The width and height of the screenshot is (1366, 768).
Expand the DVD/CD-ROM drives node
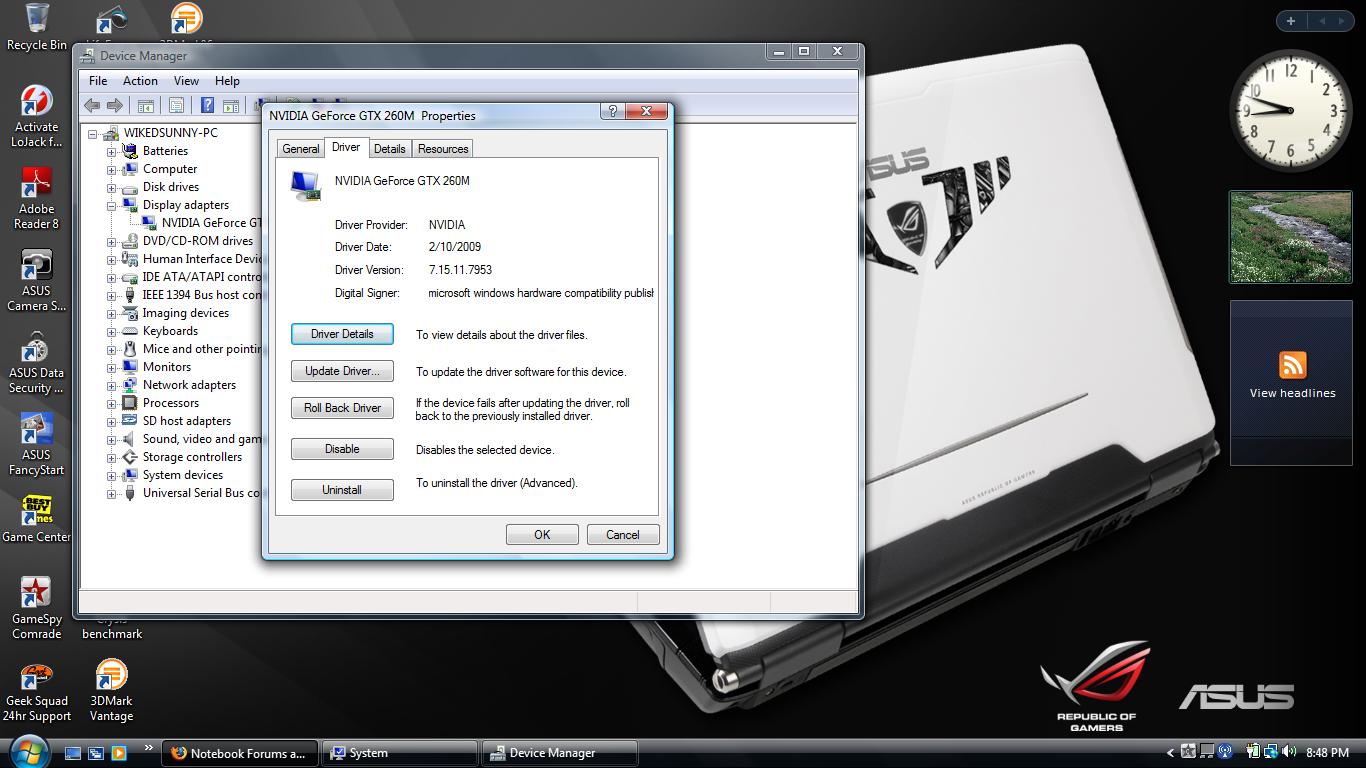point(111,241)
